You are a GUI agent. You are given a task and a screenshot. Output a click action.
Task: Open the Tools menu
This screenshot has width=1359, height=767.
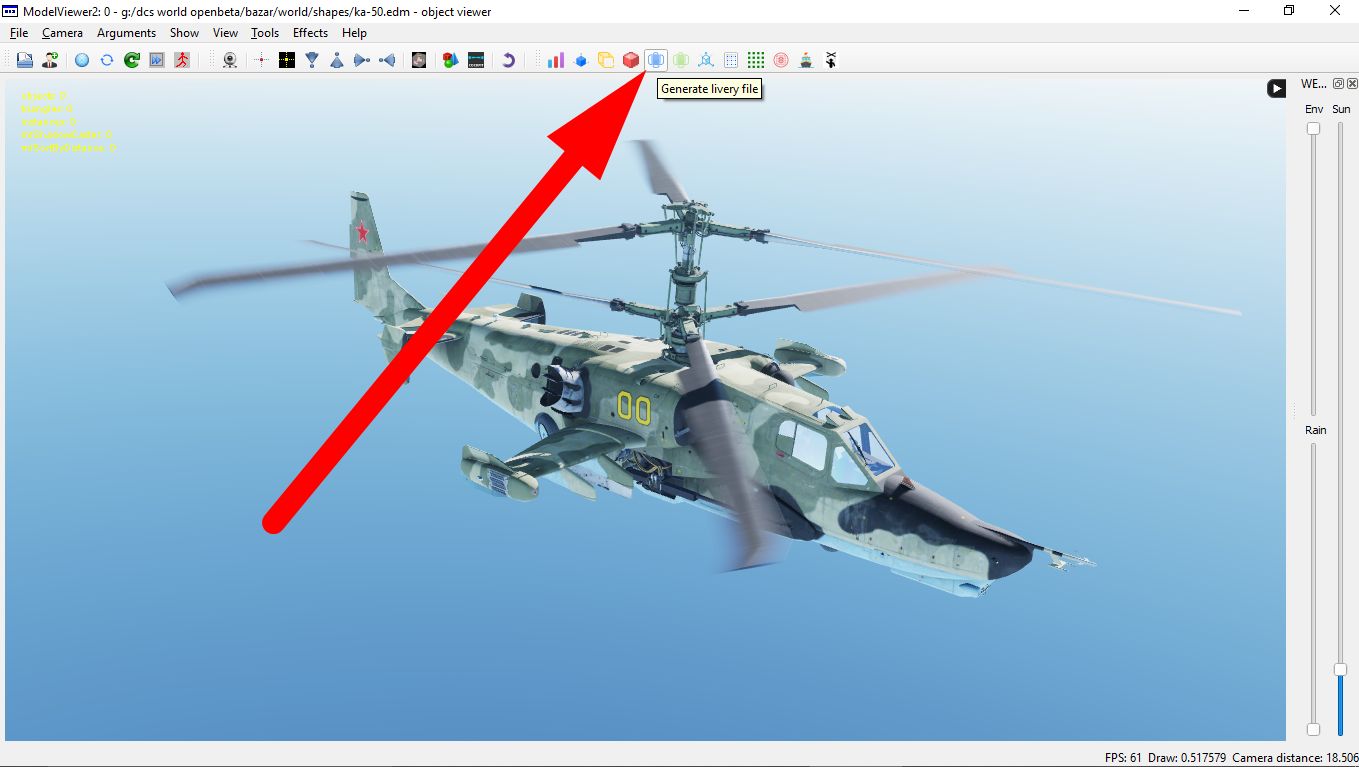265,33
